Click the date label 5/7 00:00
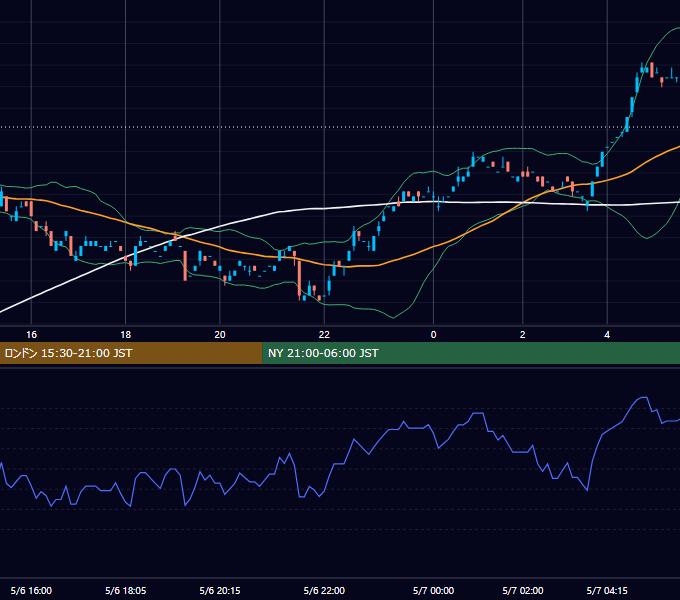Image resolution: width=680 pixels, height=600 pixels. point(433,590)
